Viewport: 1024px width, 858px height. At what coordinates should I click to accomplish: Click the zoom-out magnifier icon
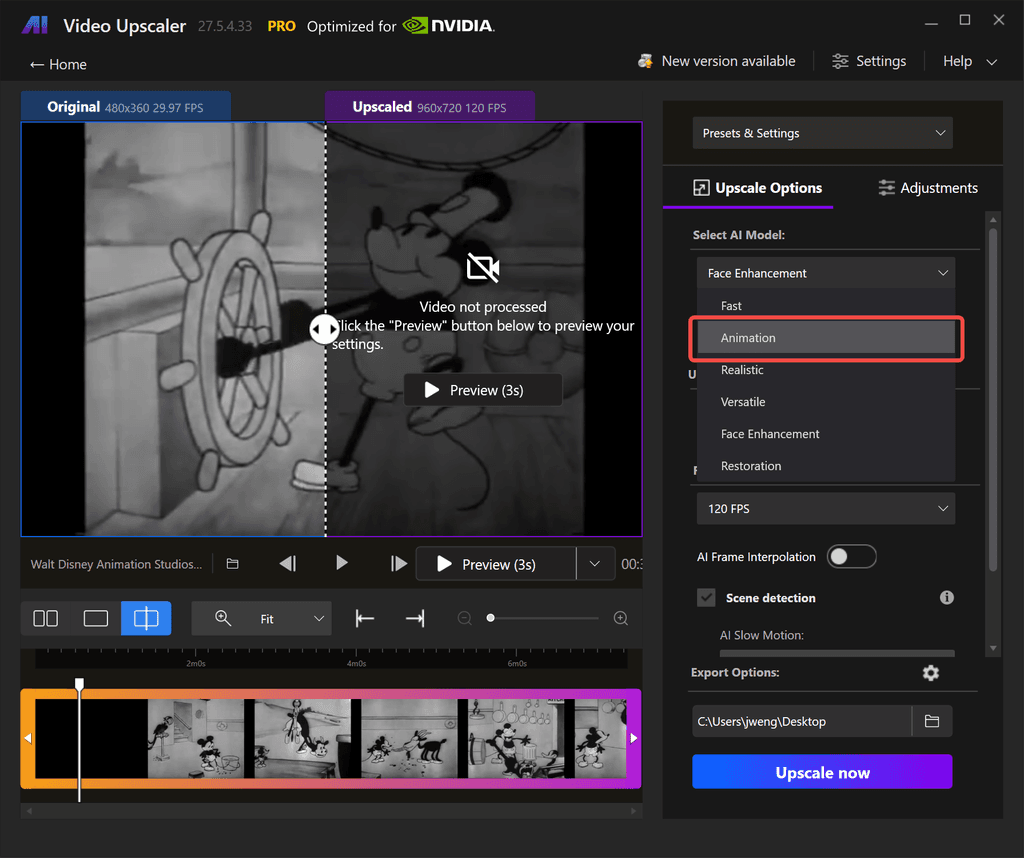pyautogui.click(x=464, y=618)
